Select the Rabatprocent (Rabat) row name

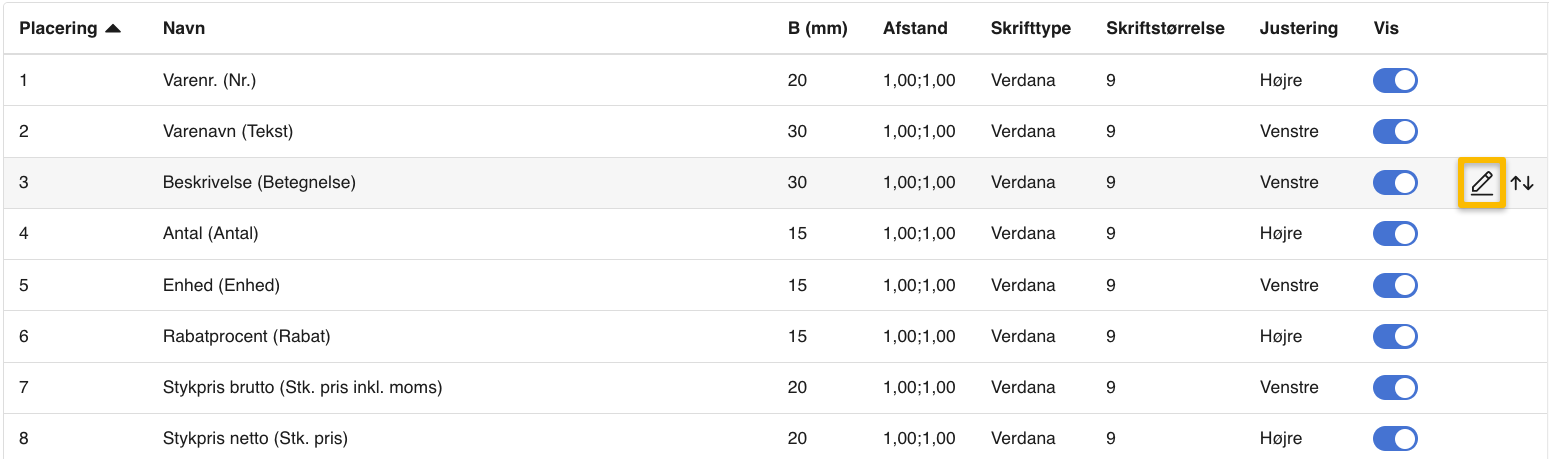click(x=246, y=336)
